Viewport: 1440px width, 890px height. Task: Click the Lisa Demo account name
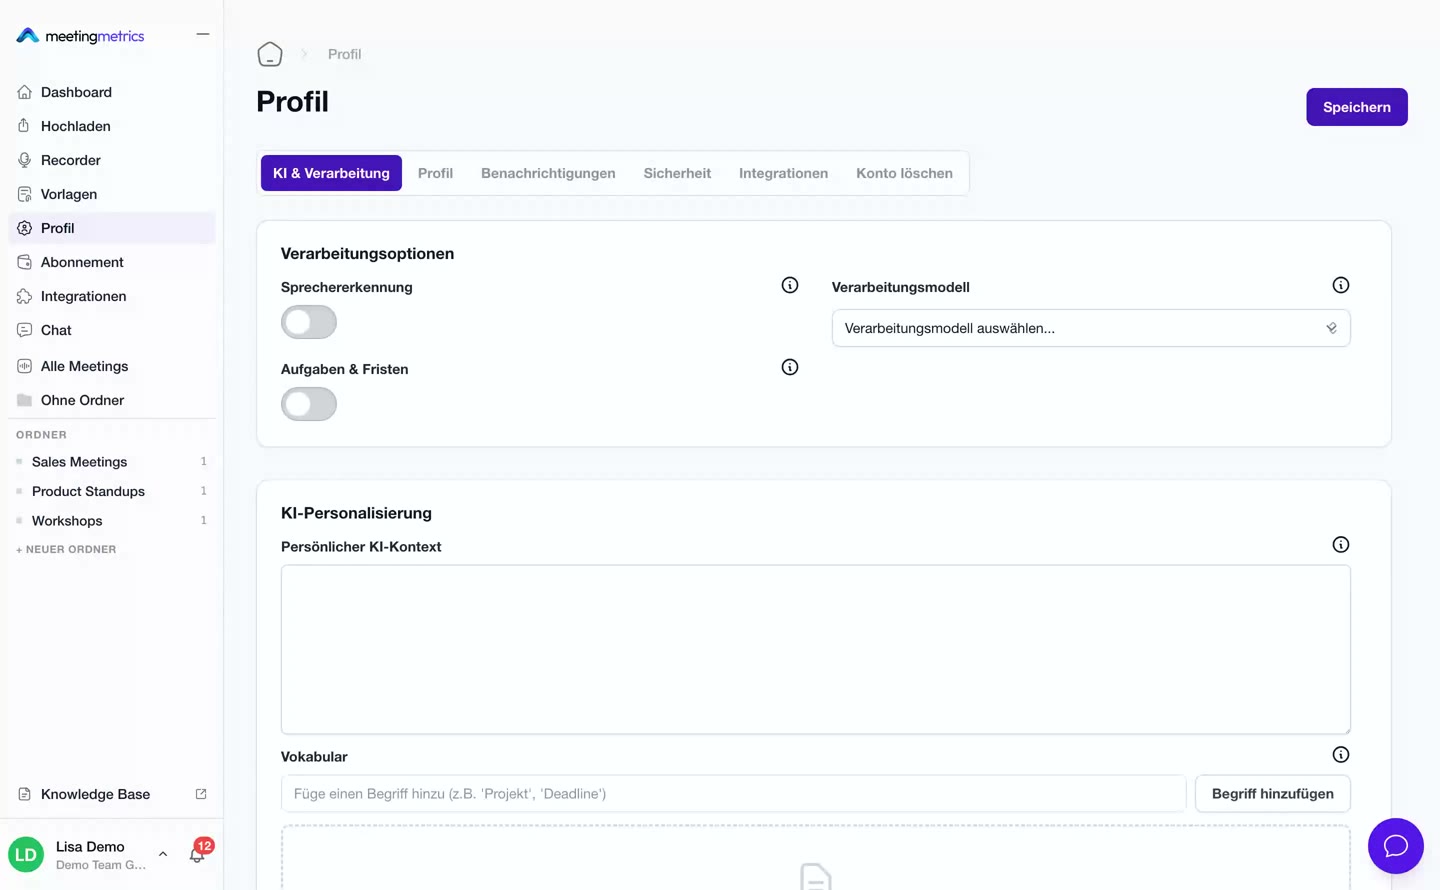pos(90,847)
